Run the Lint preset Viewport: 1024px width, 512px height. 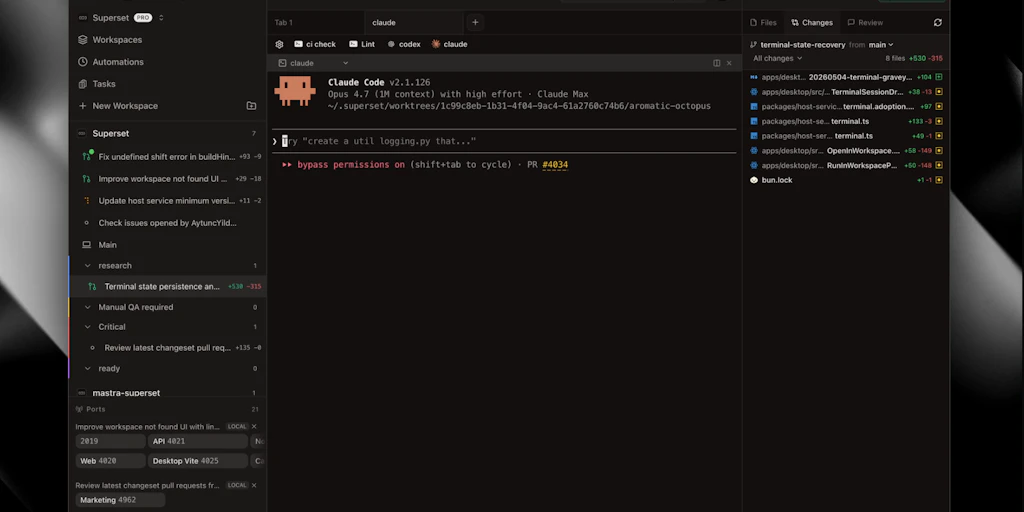362,44
